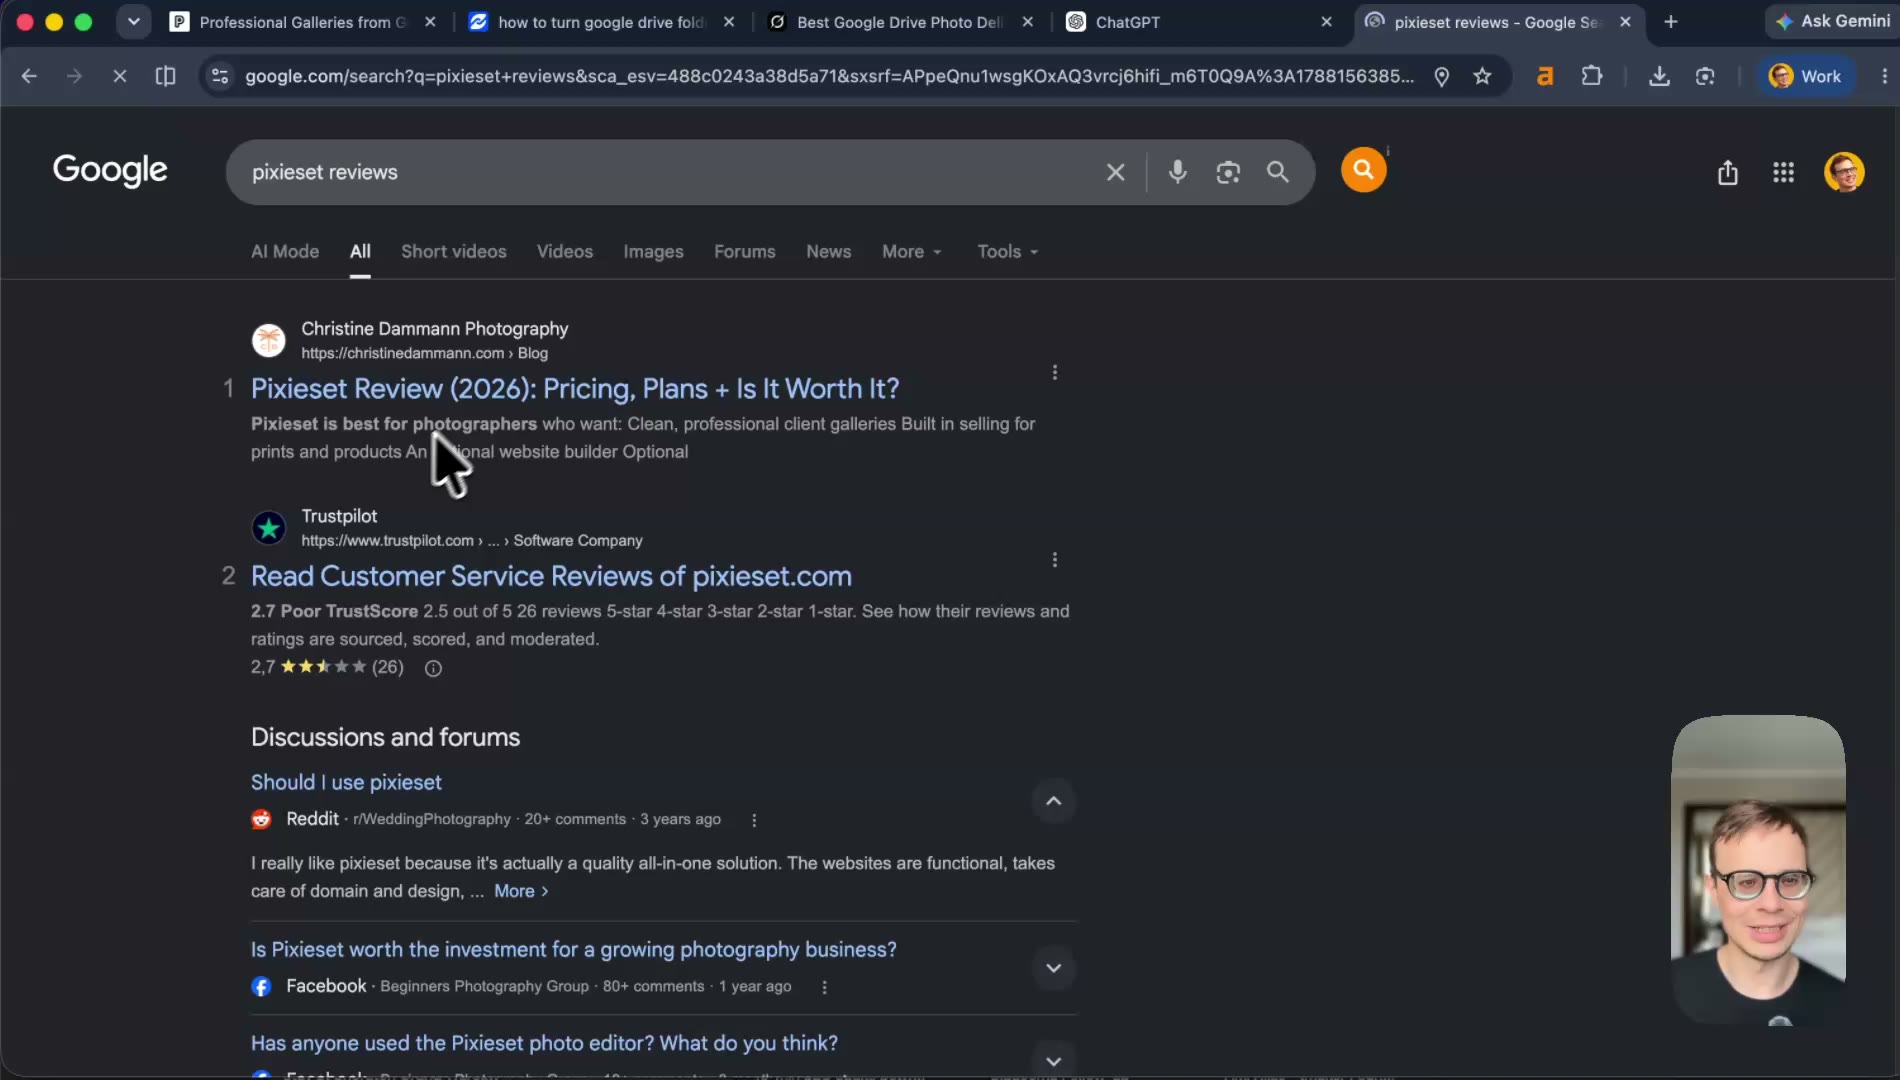Open a new browser tab
The height and width of the screenshot is (1080, 1900).
point(1670,22)
